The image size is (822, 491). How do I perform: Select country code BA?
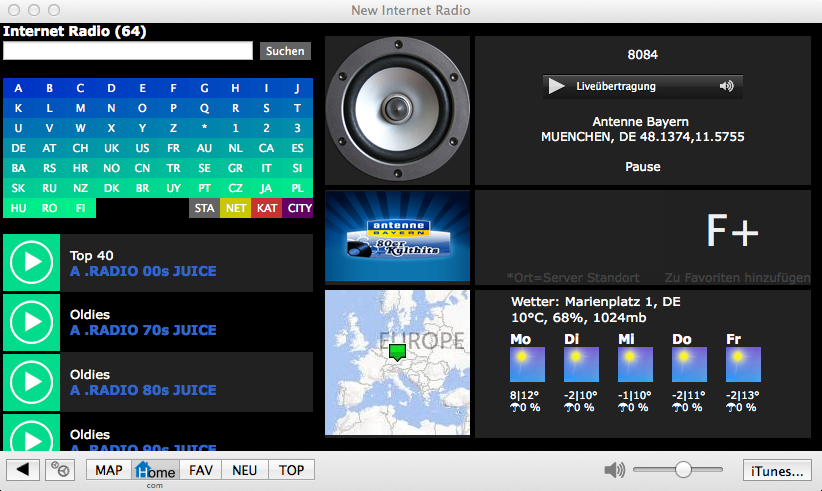click(x=18, y=168)
